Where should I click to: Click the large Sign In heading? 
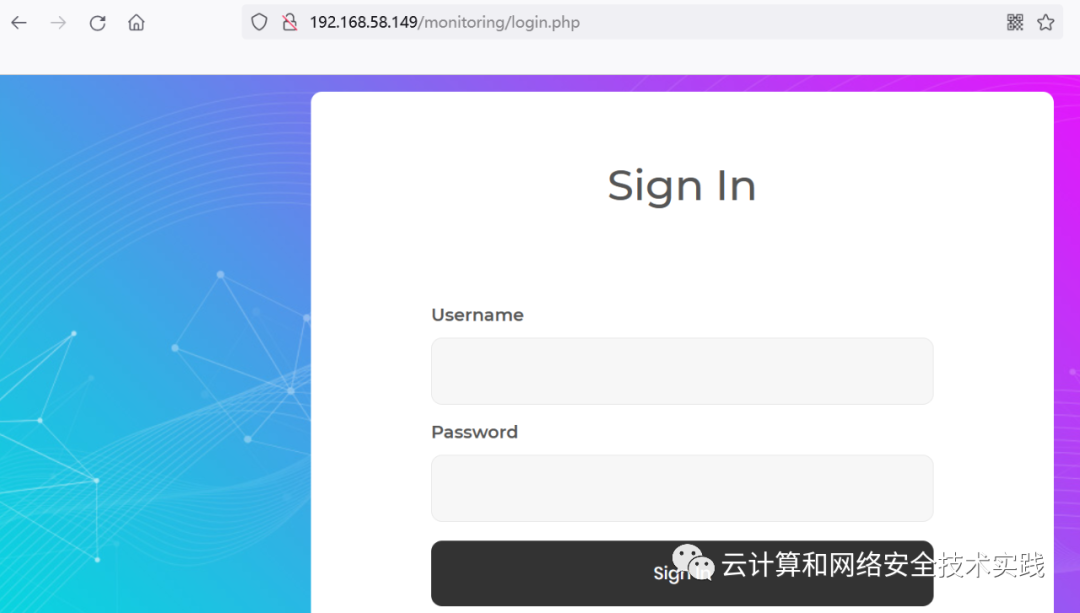tap(682, 186)
